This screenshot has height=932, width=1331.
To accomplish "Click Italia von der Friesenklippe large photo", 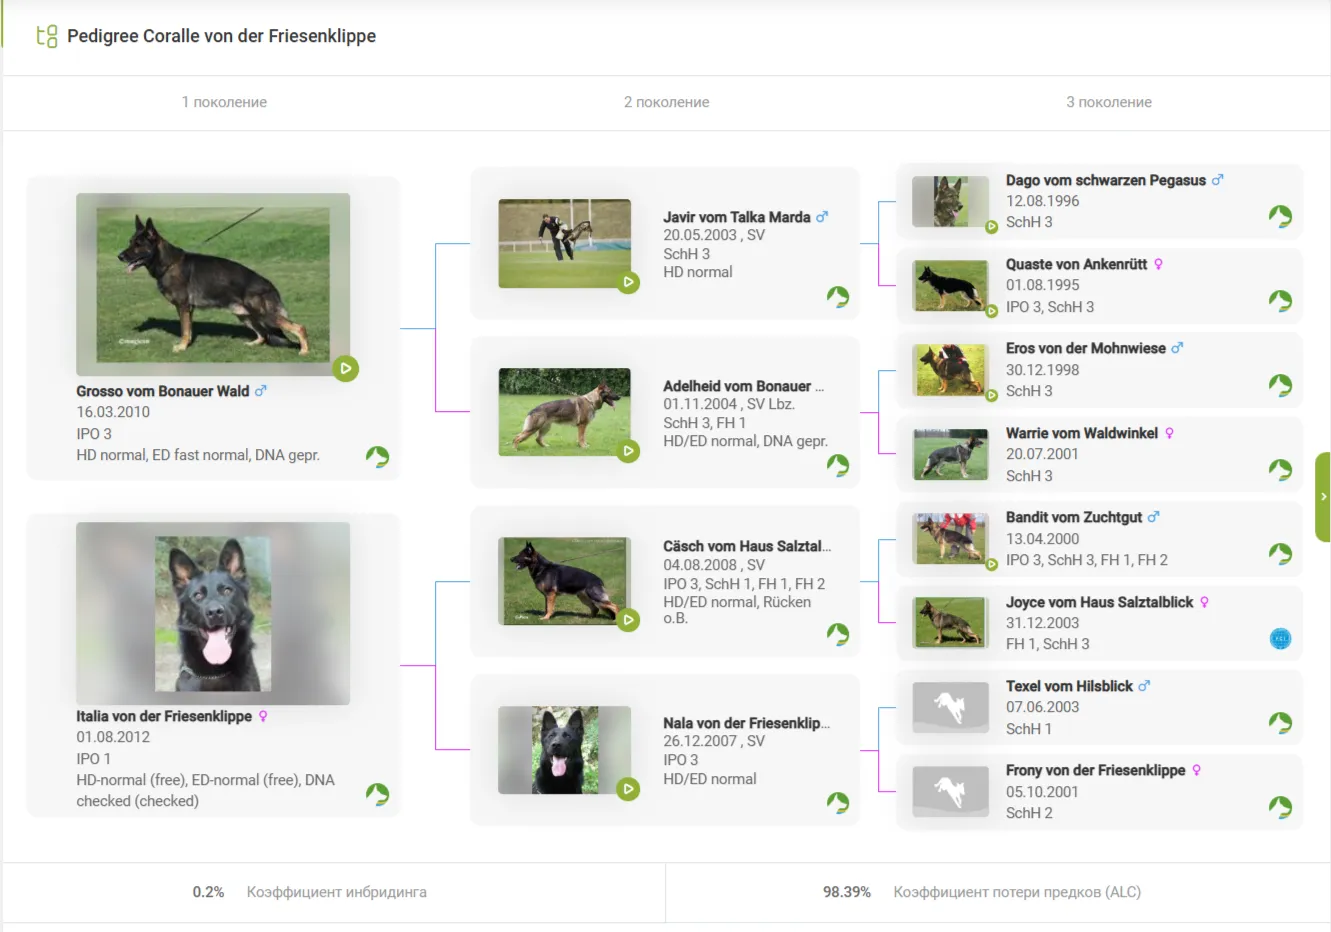I will pos(213,613).
